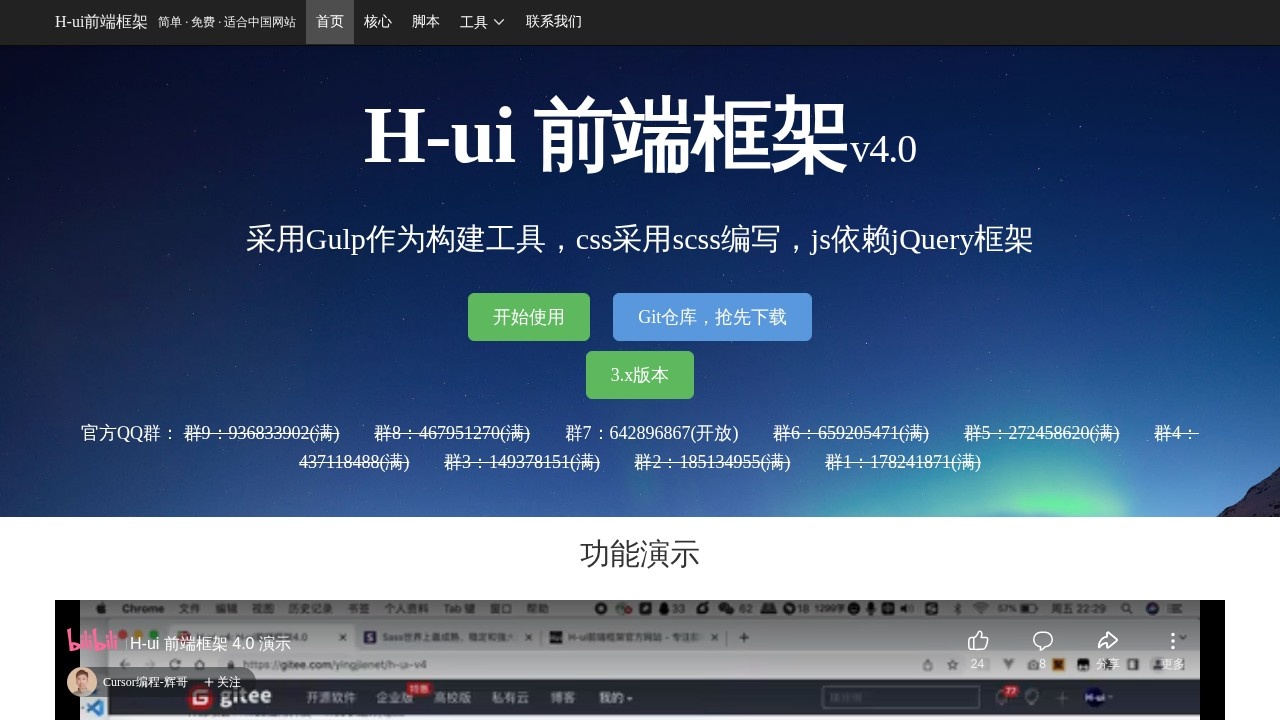Open the 3.x版本 button
Viewport: 1280px width, 720px height.
pyautogui.click(x=639, y=374)
